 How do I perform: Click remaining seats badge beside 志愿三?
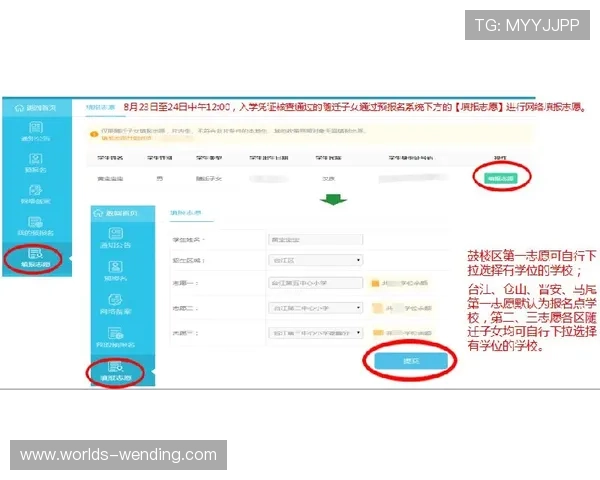click(402, 333)
